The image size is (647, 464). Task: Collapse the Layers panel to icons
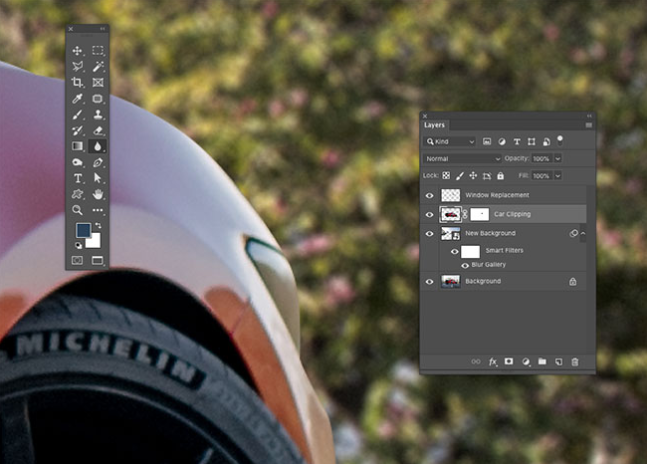pyautogui.click(x=589, y=116)
